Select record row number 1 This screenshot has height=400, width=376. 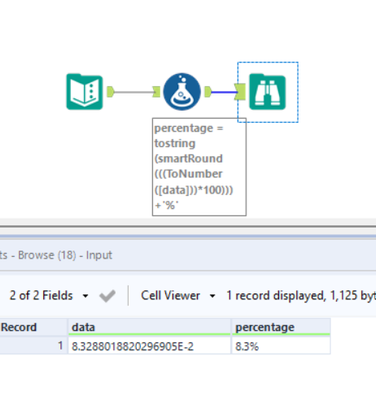point(33,346)
